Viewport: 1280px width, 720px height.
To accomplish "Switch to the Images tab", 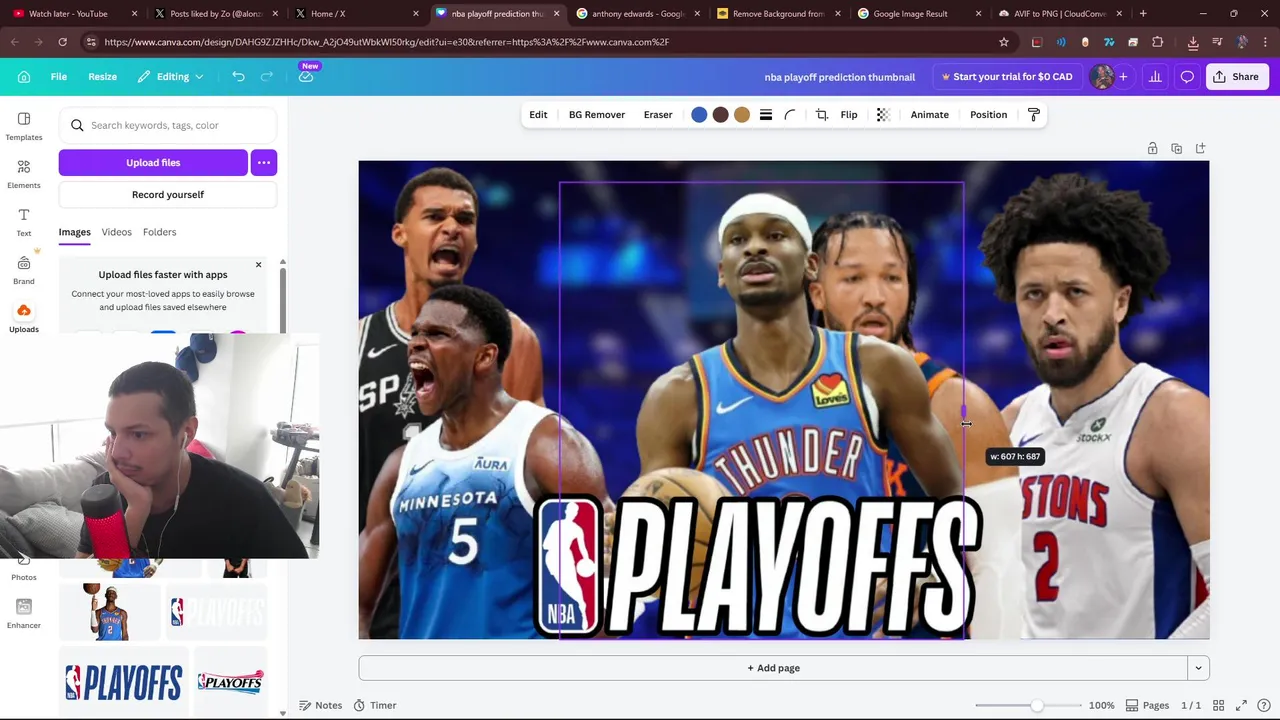I will (74, 232).
